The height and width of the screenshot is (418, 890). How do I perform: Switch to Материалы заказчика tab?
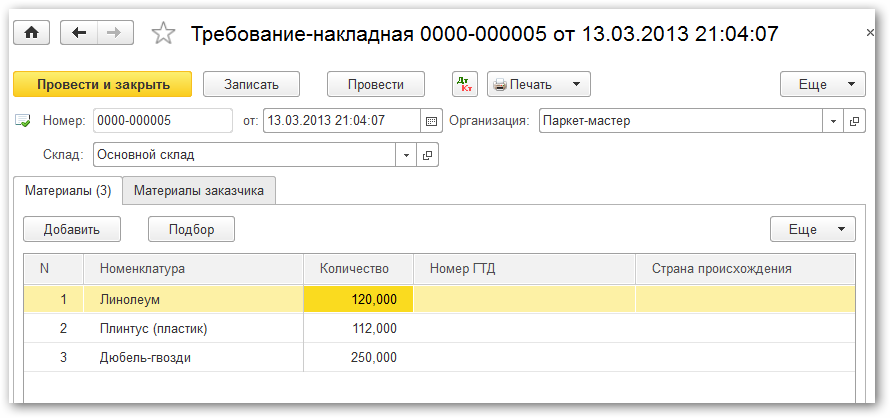point(199,191)
